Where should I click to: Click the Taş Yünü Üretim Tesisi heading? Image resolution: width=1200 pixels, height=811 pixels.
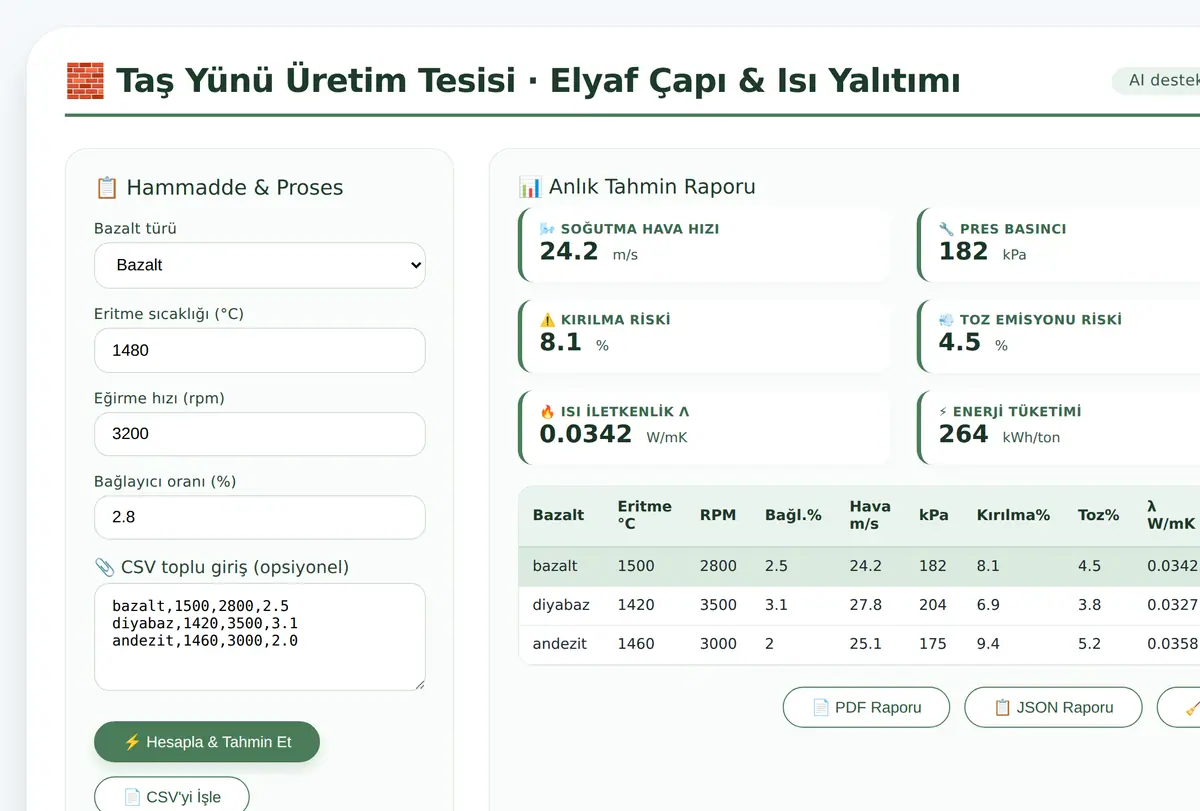coord(538,80)
